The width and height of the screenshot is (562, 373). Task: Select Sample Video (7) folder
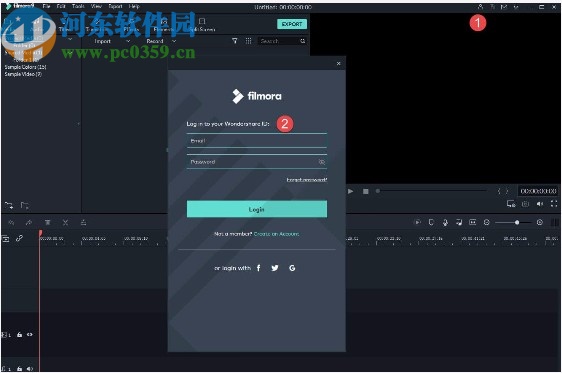(23, 74)
